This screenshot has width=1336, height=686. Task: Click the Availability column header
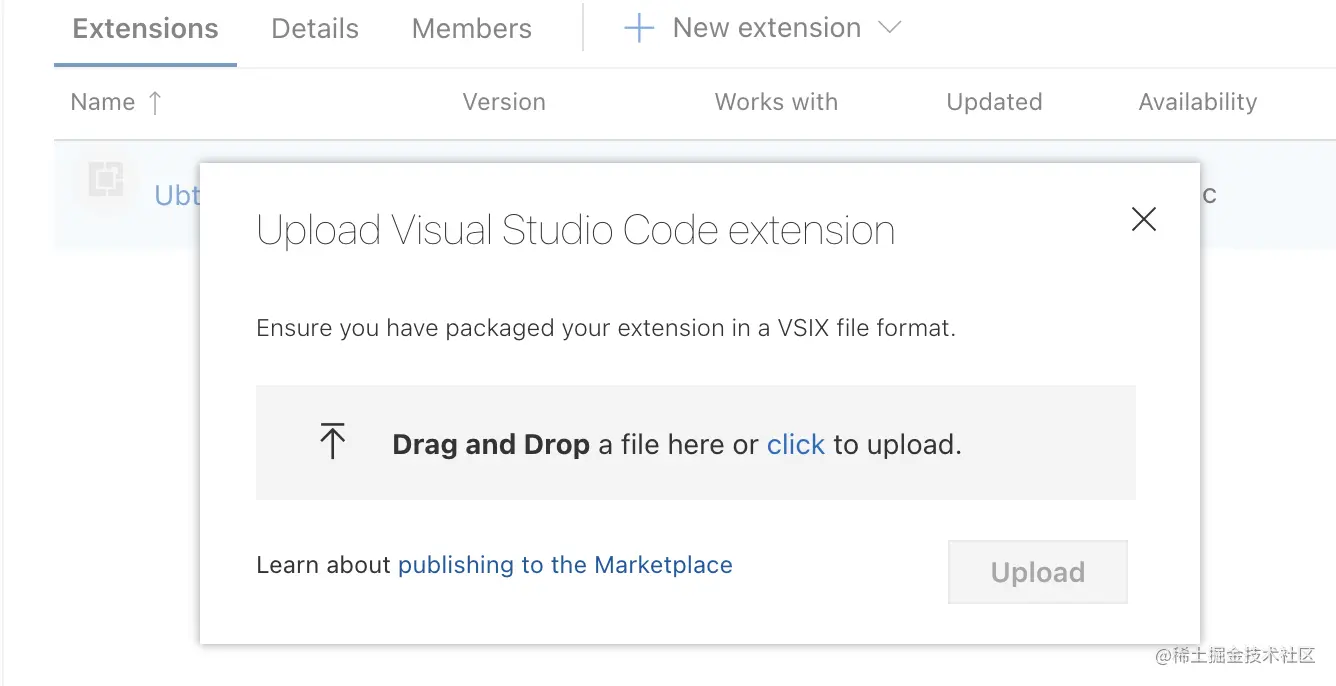pos(1197,102)
